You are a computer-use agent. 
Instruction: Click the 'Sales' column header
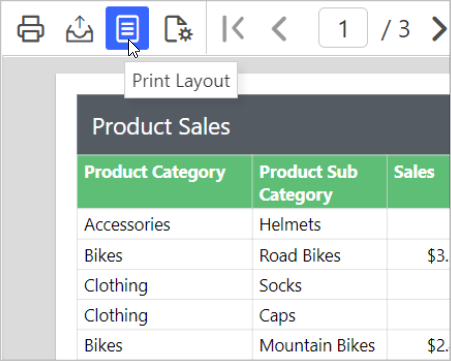tap(419, 182)
